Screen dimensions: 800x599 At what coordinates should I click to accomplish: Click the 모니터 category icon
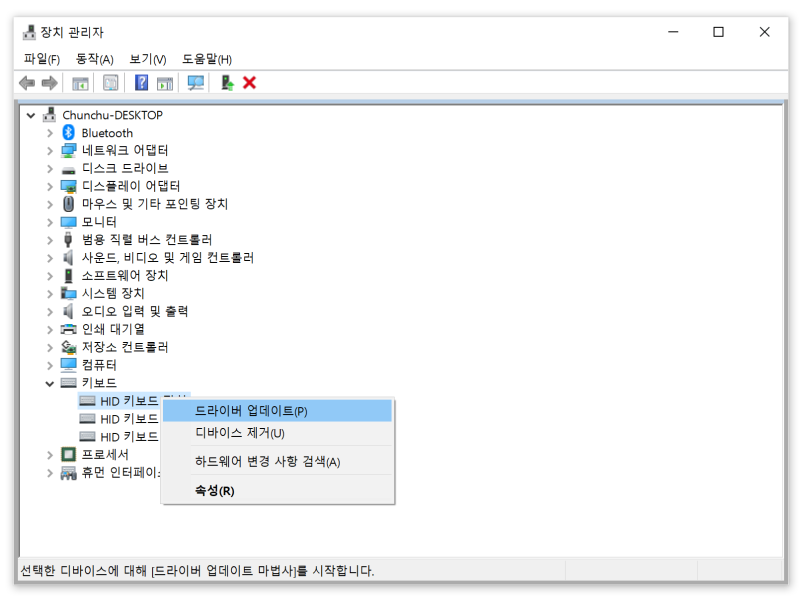point(68,222)
